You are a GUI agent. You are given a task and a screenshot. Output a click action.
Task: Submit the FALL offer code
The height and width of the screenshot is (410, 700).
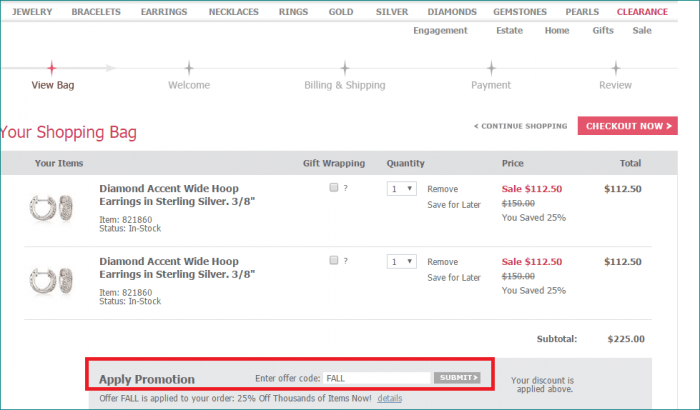458,378
